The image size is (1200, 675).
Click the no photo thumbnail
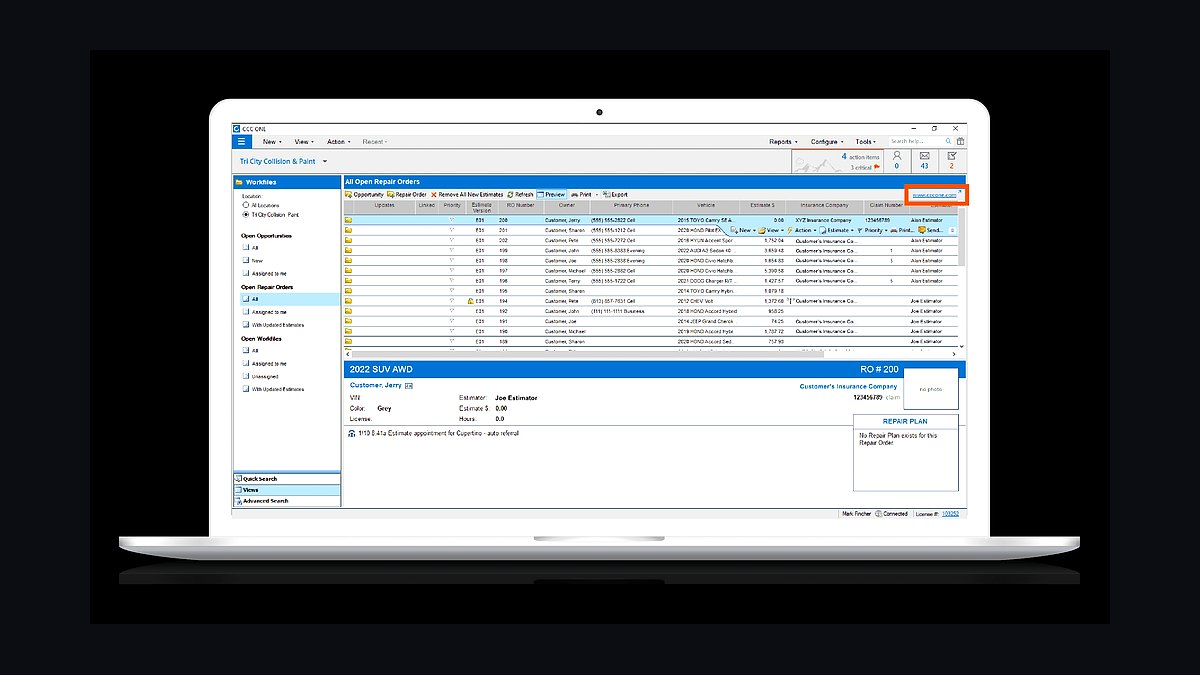pyautogui.click(x=931, y=389)
